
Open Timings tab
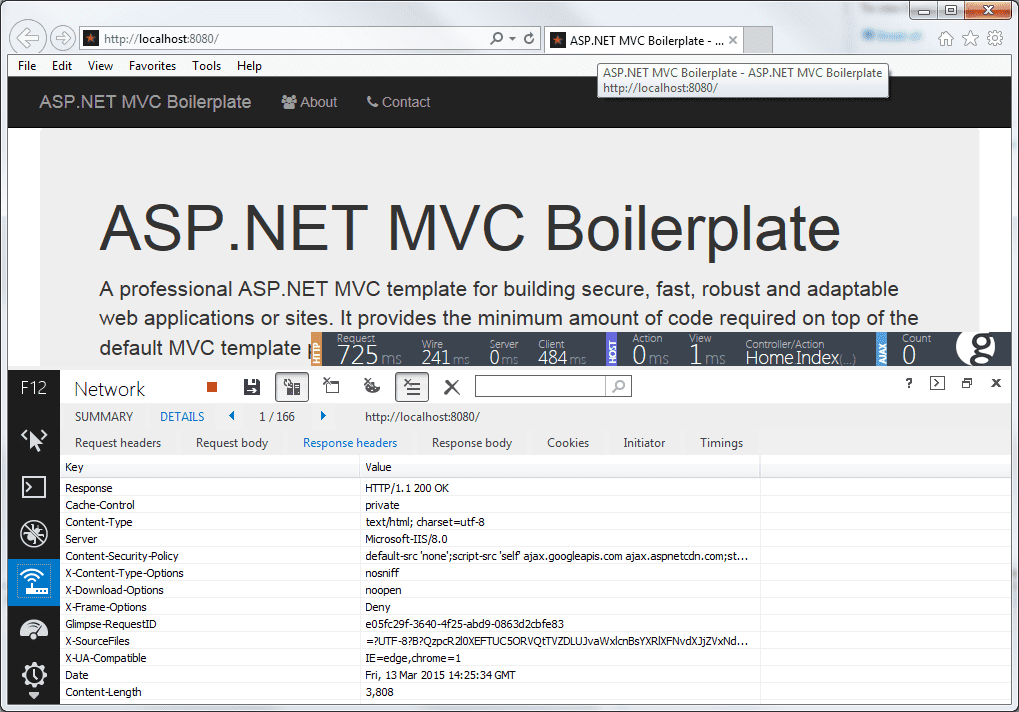pyautogui.click(x=721, y=442)
